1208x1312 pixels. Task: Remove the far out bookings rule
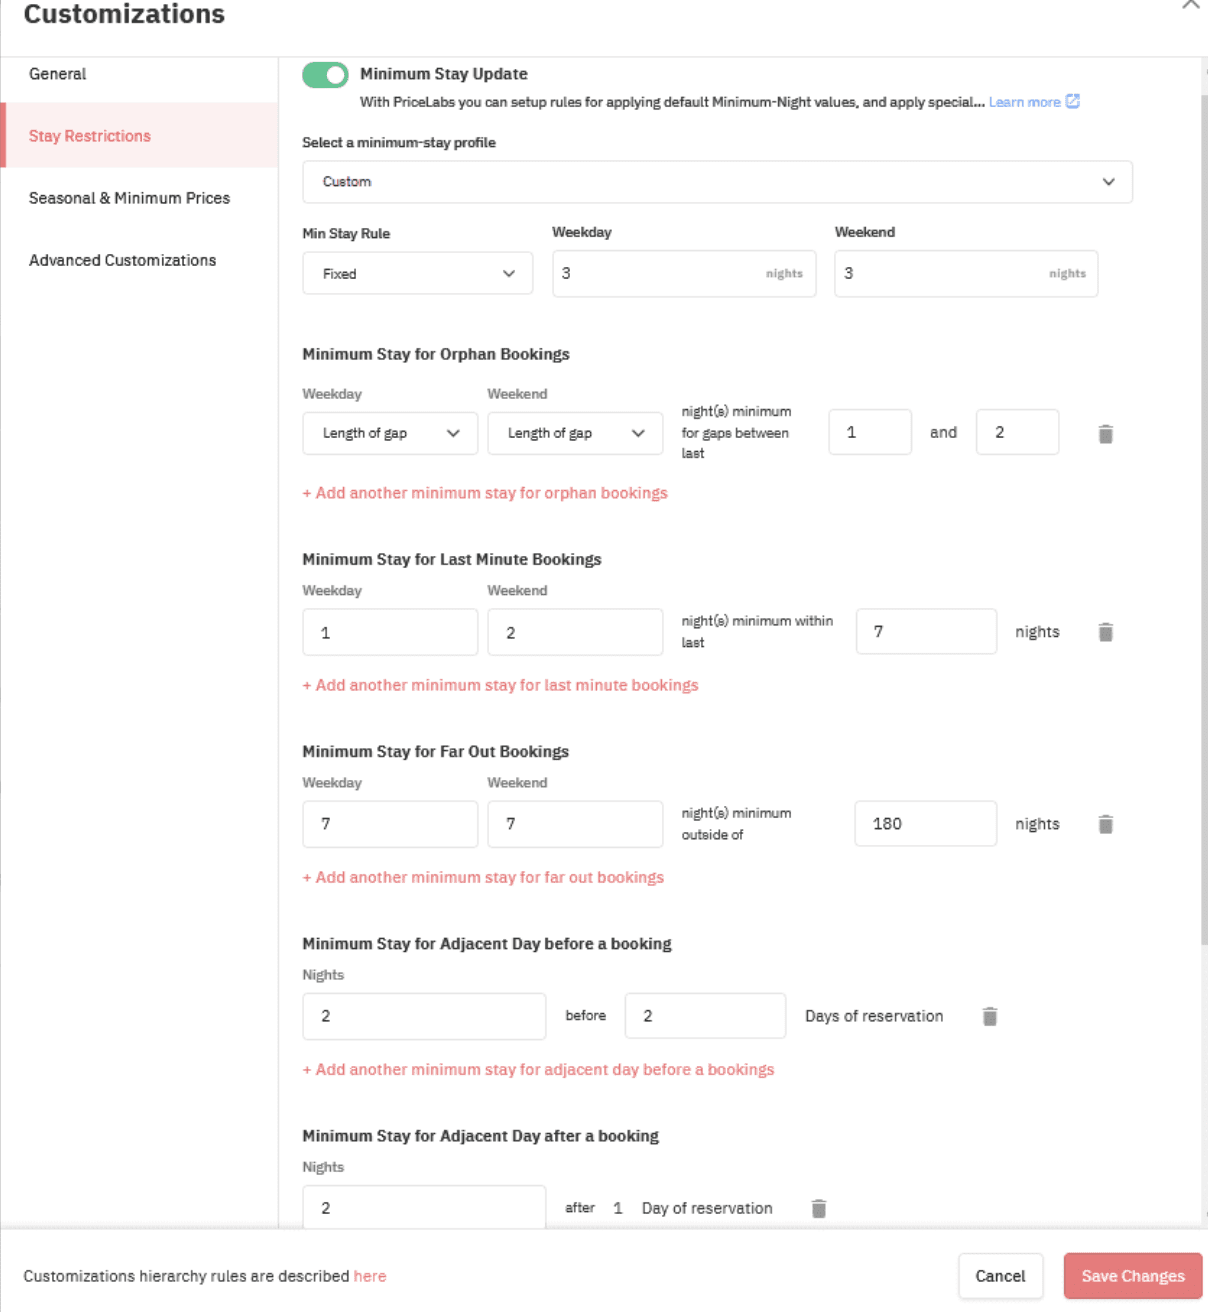(1105, 824)
